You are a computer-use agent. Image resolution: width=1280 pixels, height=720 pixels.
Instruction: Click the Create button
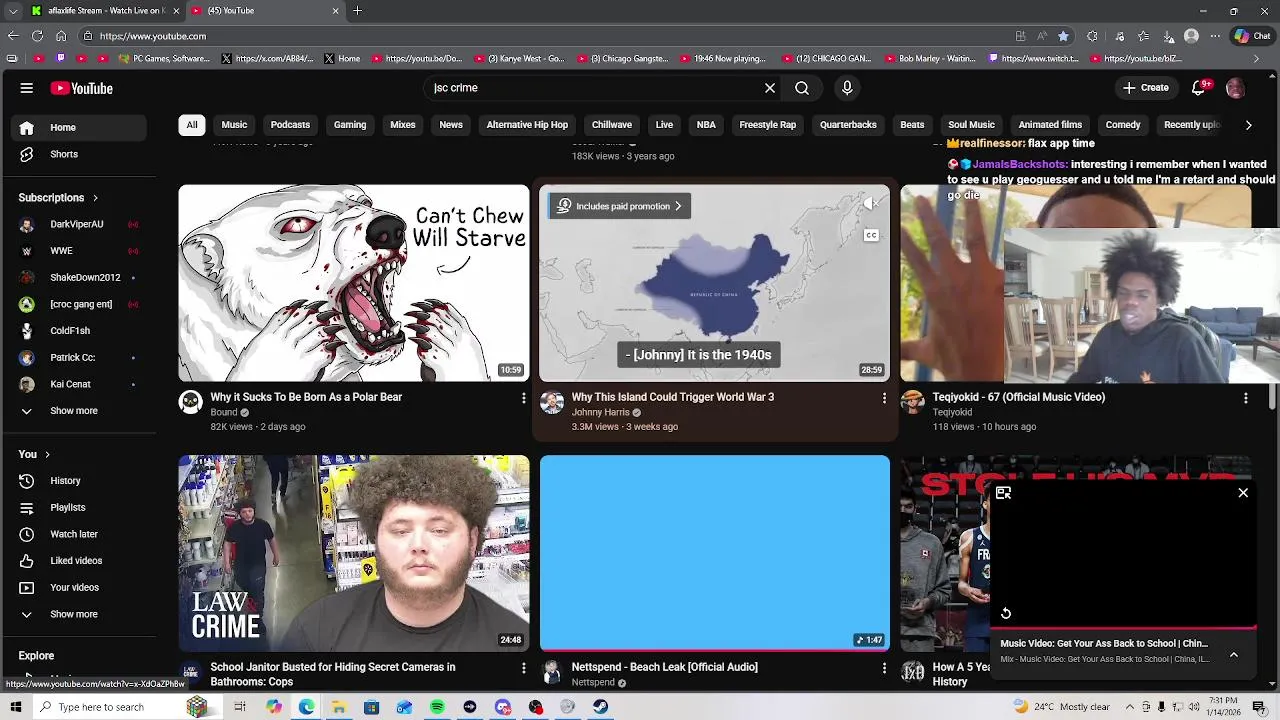click(1146, 88)
